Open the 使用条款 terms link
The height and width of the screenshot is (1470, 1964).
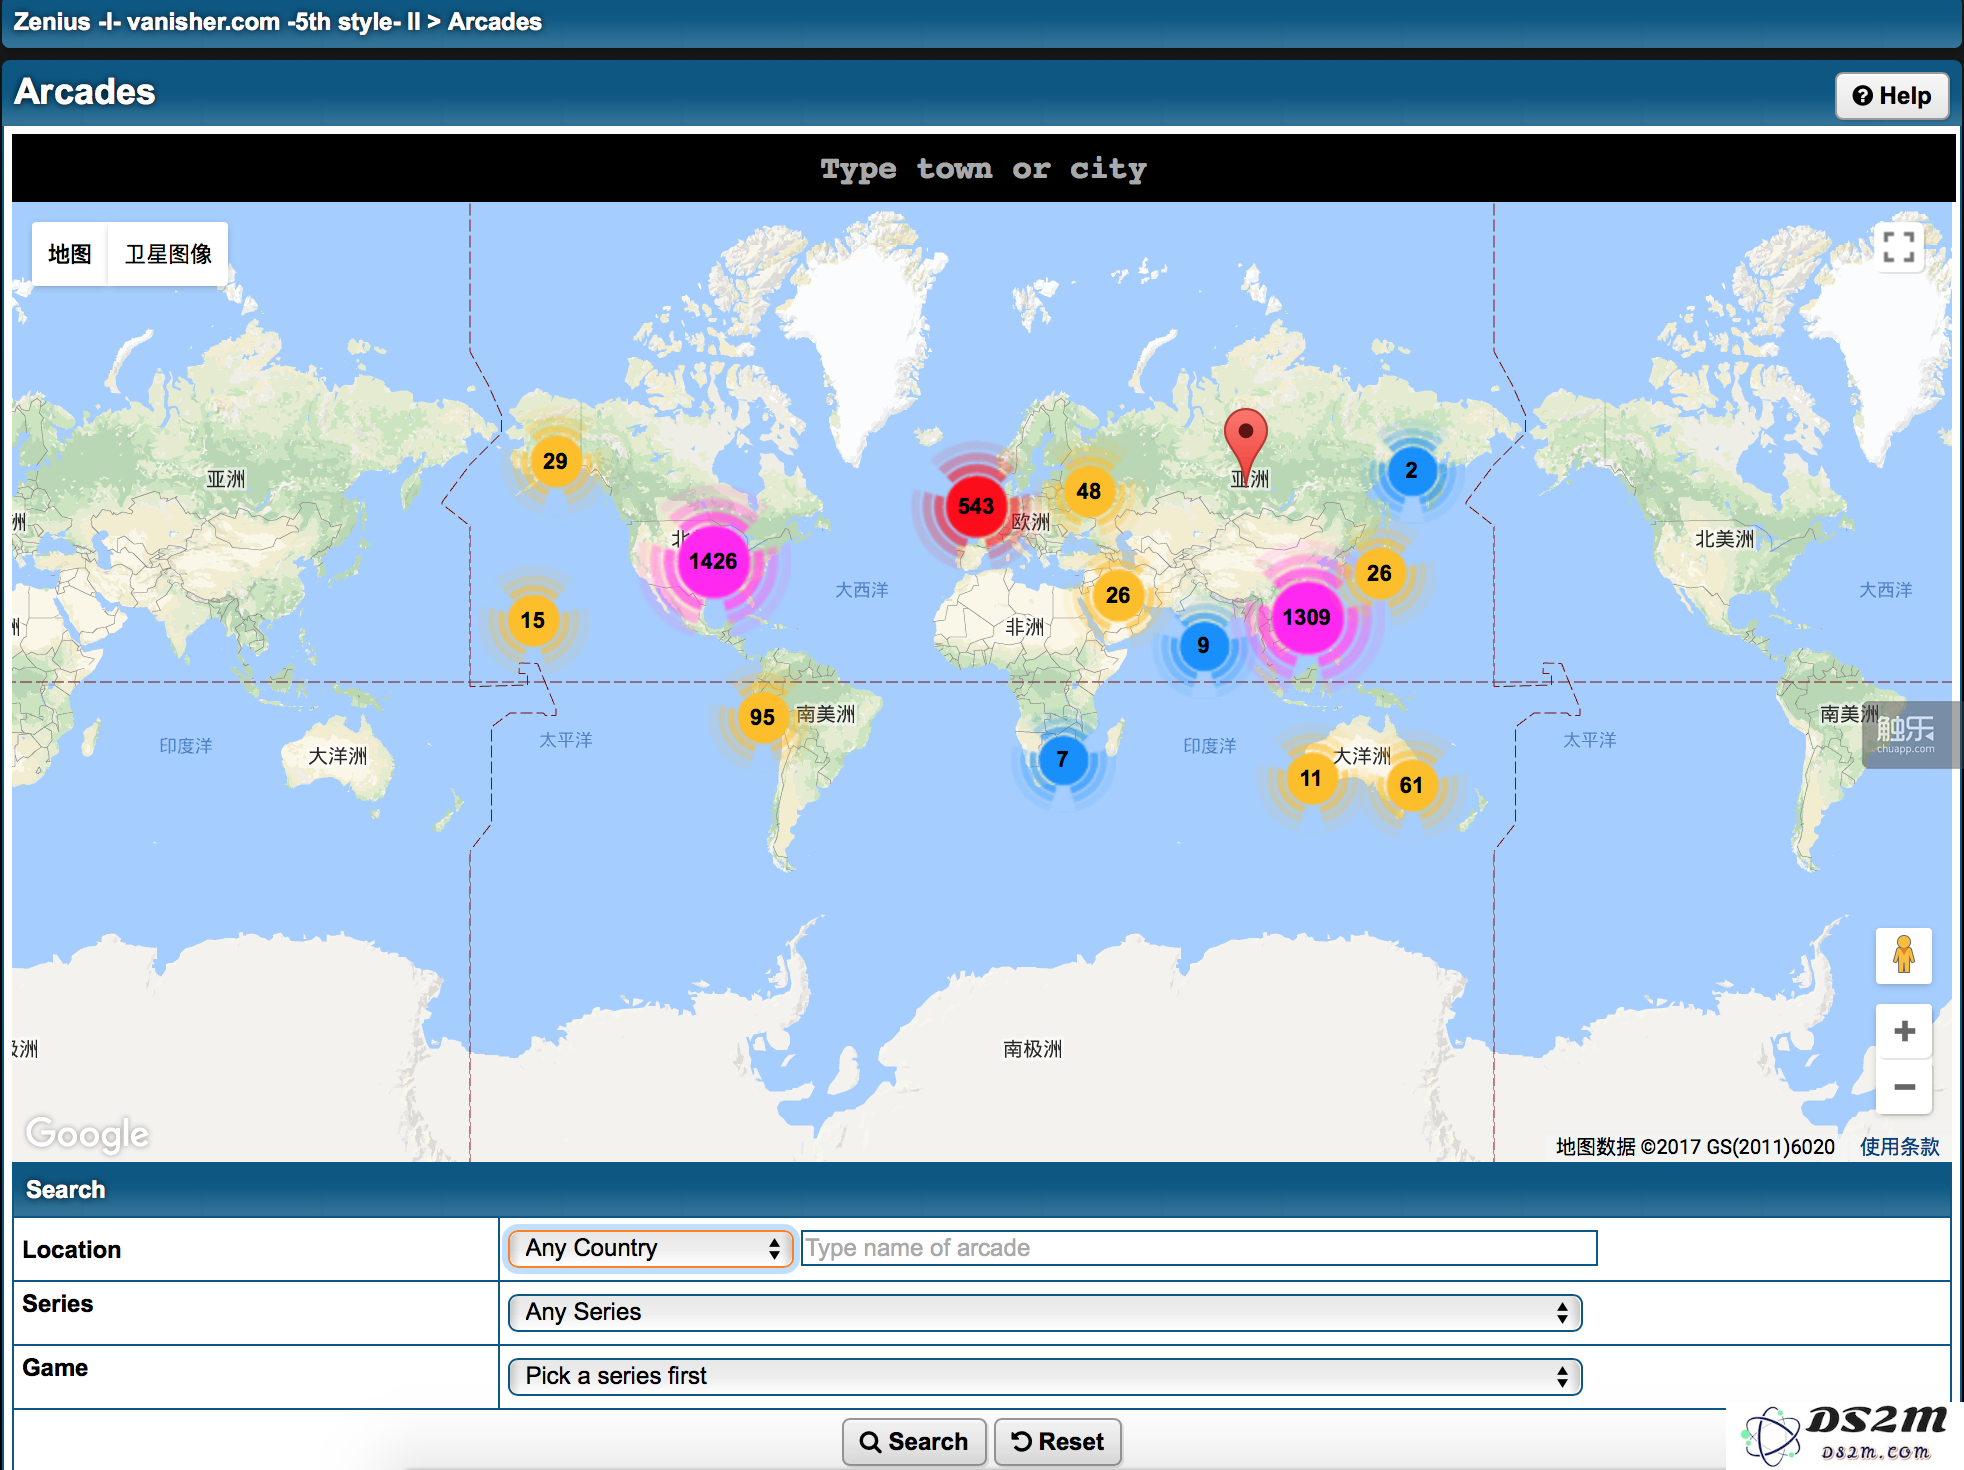pos(1899,1147)
